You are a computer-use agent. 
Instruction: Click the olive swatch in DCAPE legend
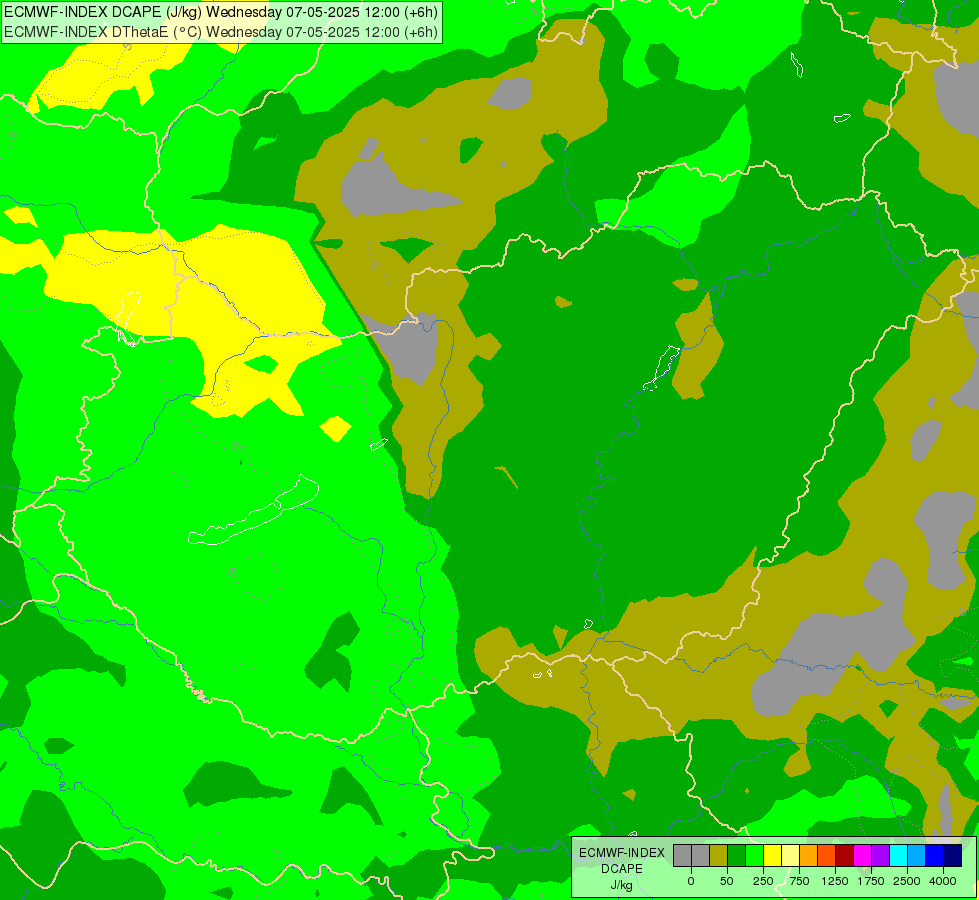[719, 856]
